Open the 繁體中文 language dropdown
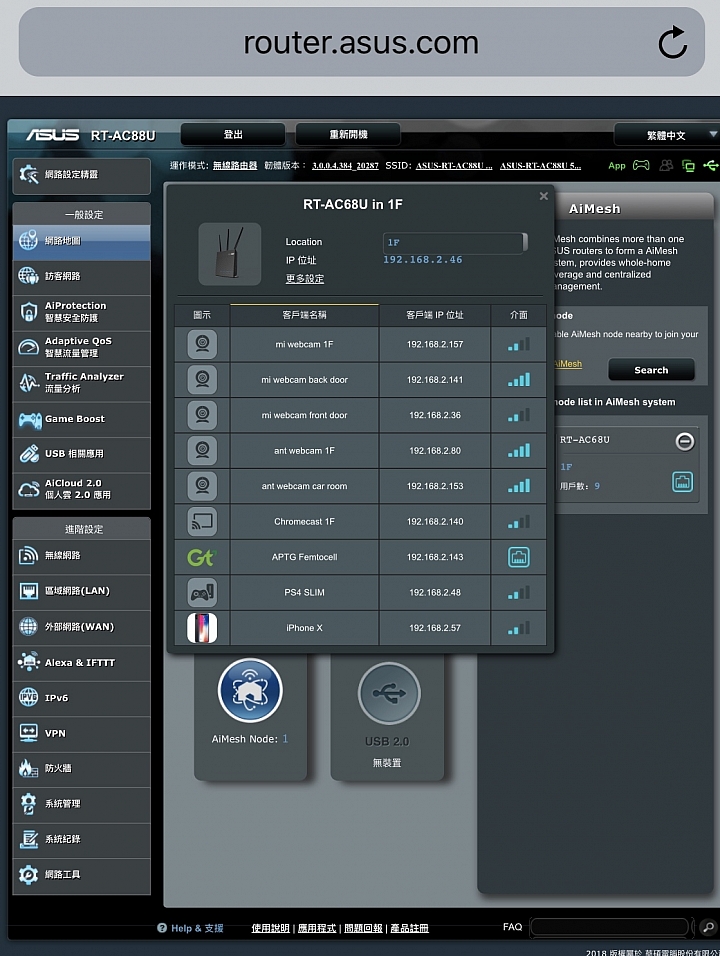The height and width of the screenshot is (956, 720). pos(666,135)
